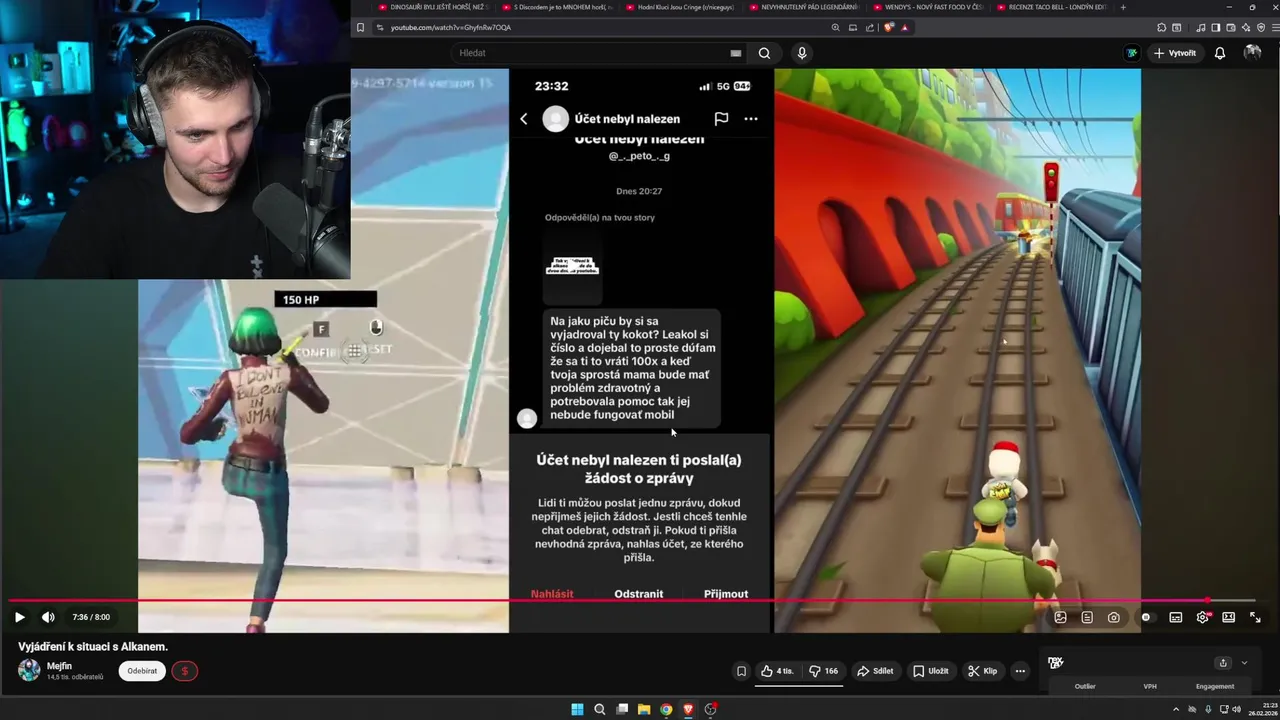Click the Sdílet share button

[x=875, y=671]
